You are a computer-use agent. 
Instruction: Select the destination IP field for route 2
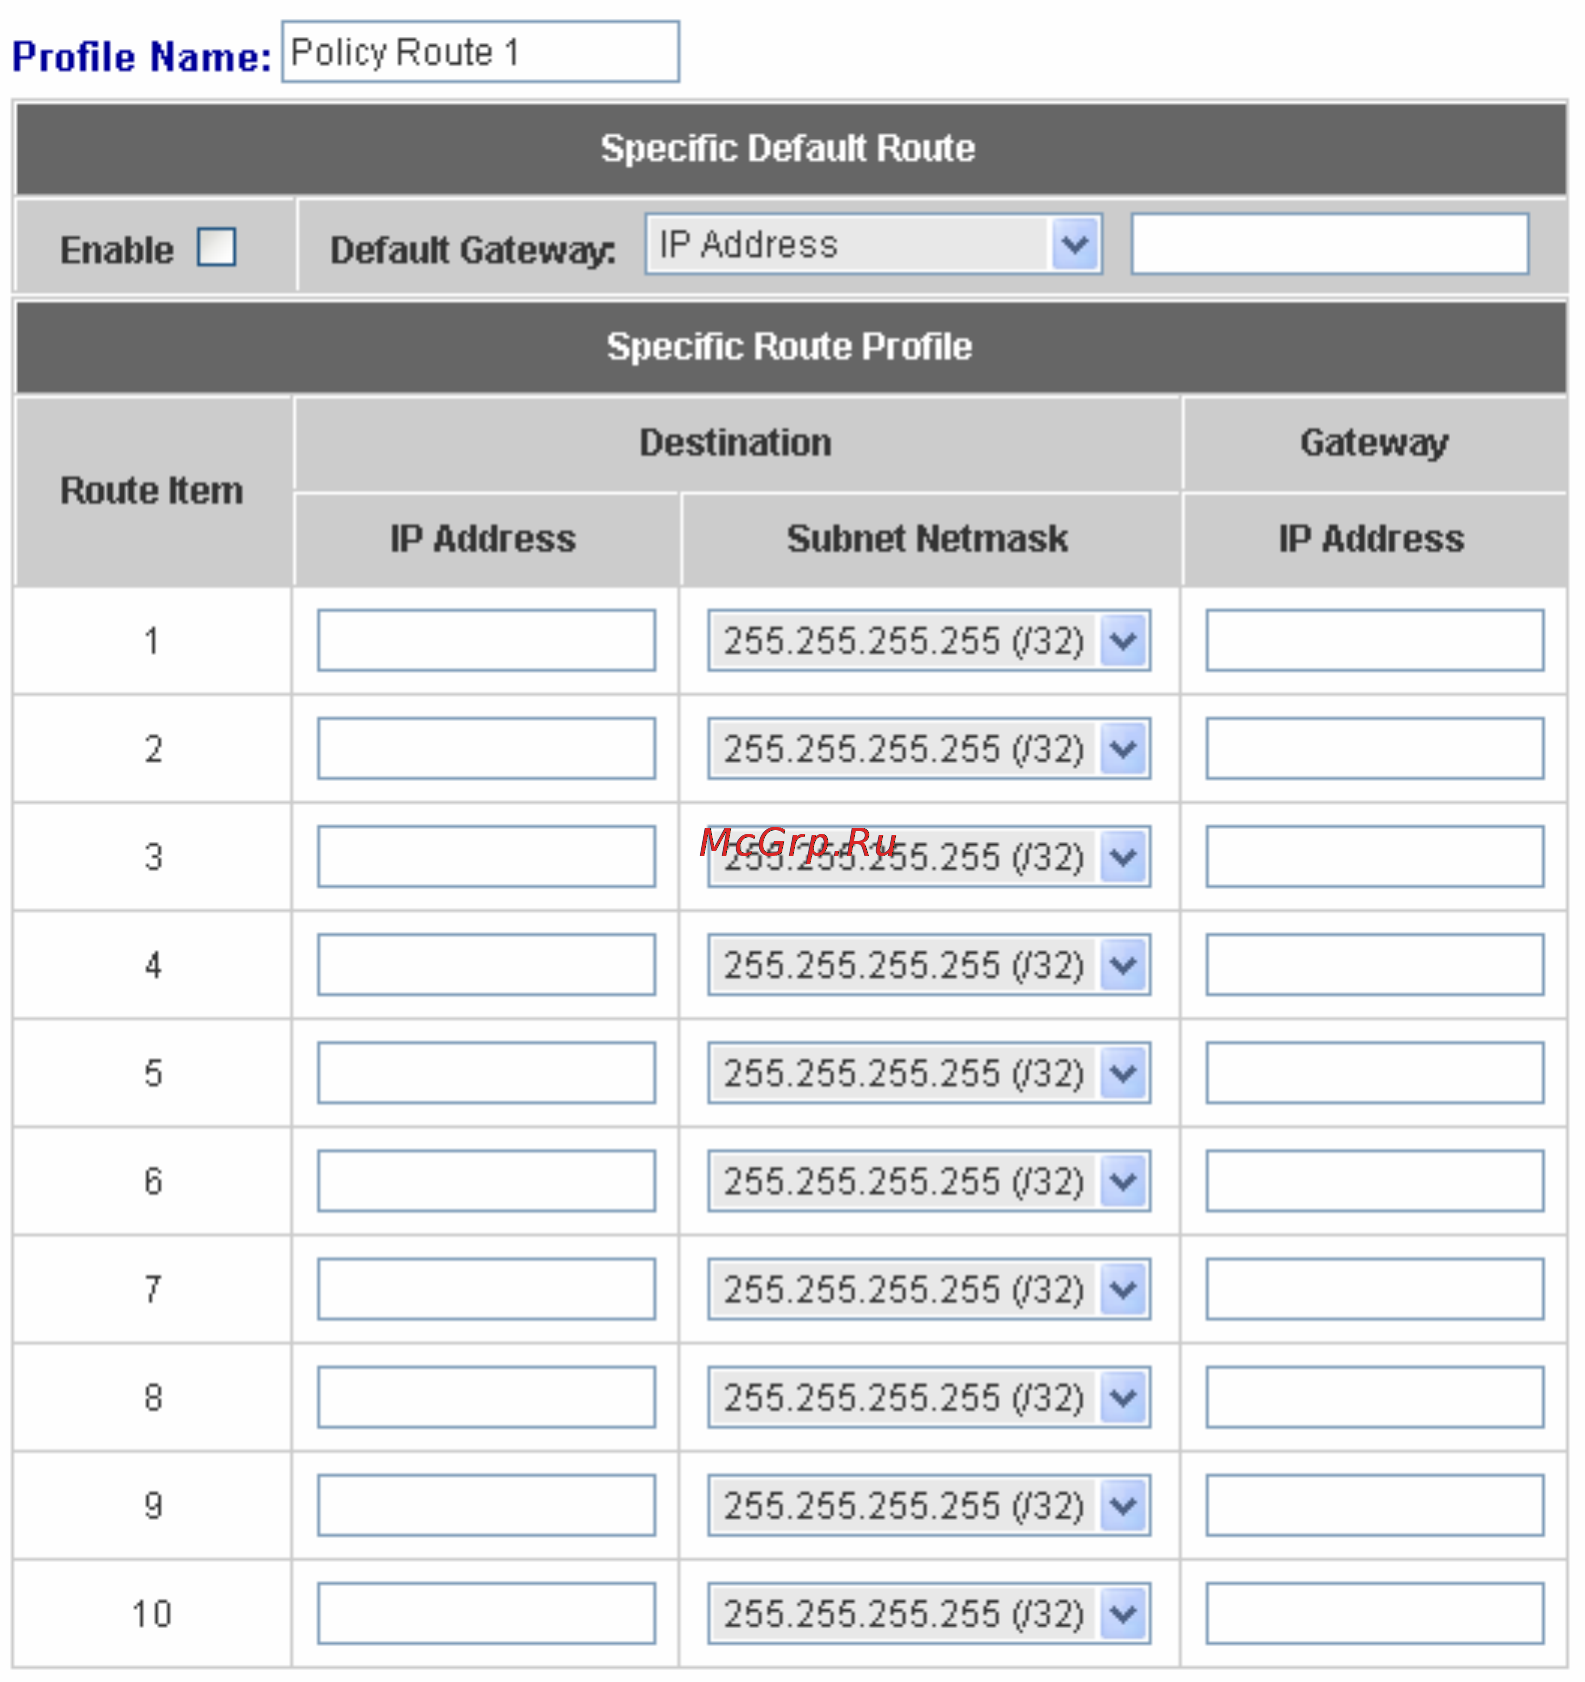486,748
